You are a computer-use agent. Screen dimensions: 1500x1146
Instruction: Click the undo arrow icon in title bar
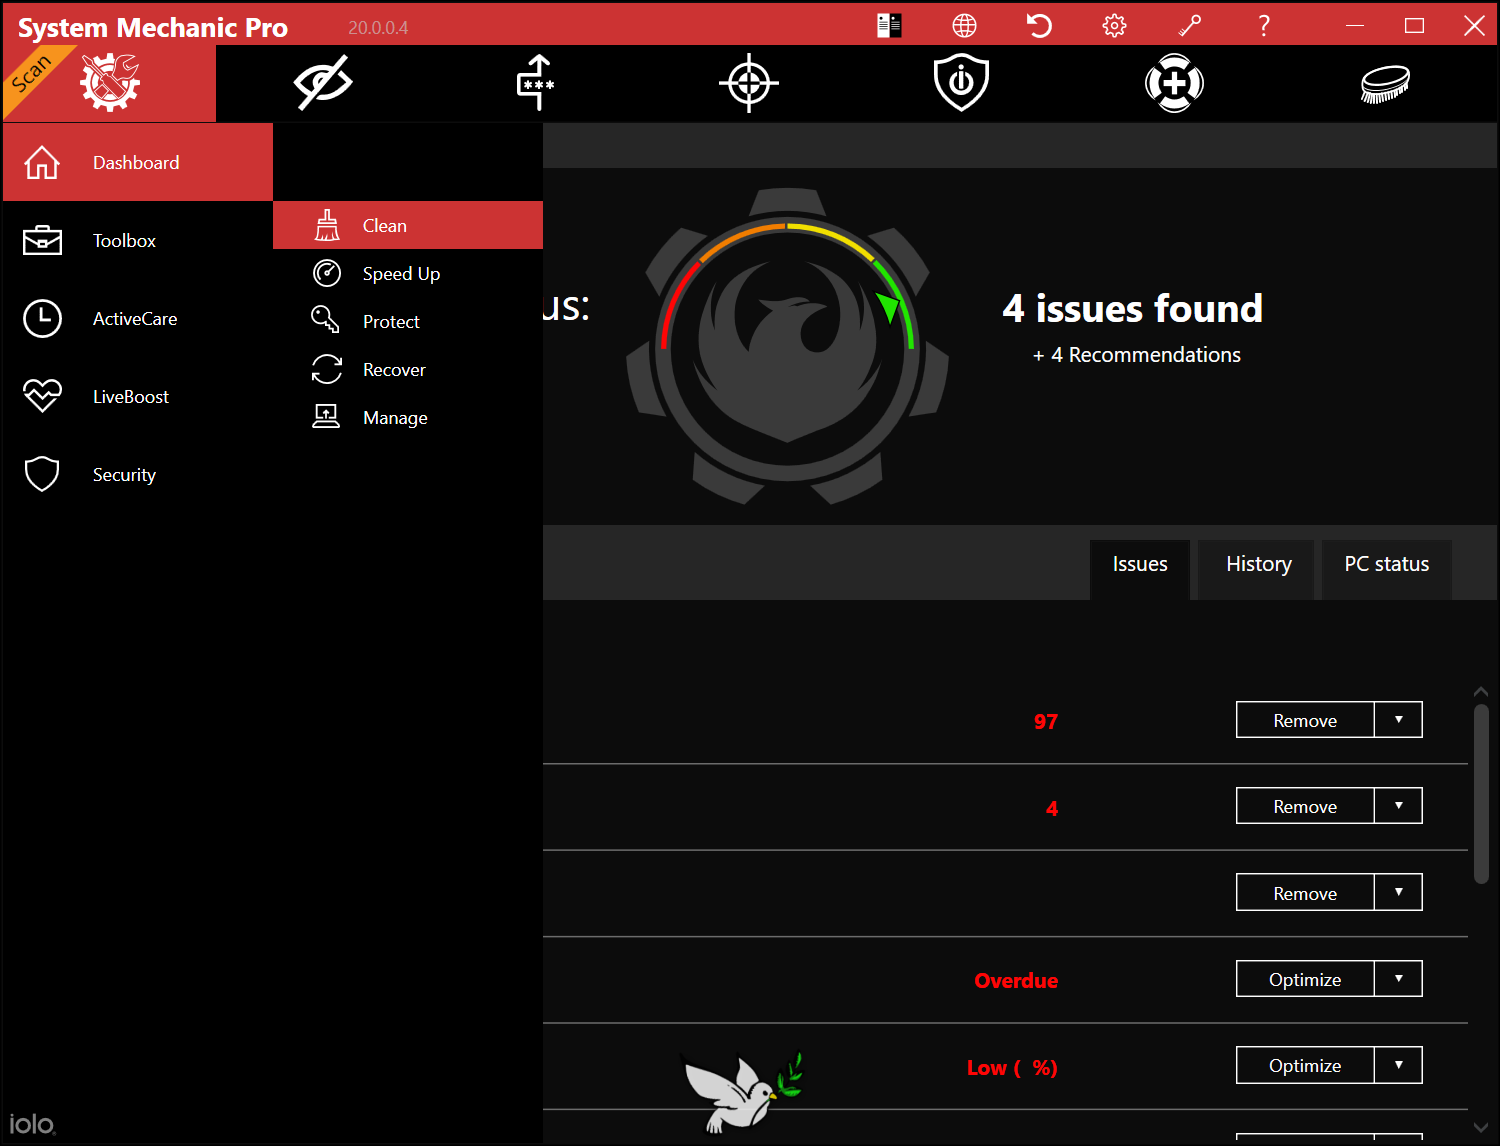[x=1039, y=25]
